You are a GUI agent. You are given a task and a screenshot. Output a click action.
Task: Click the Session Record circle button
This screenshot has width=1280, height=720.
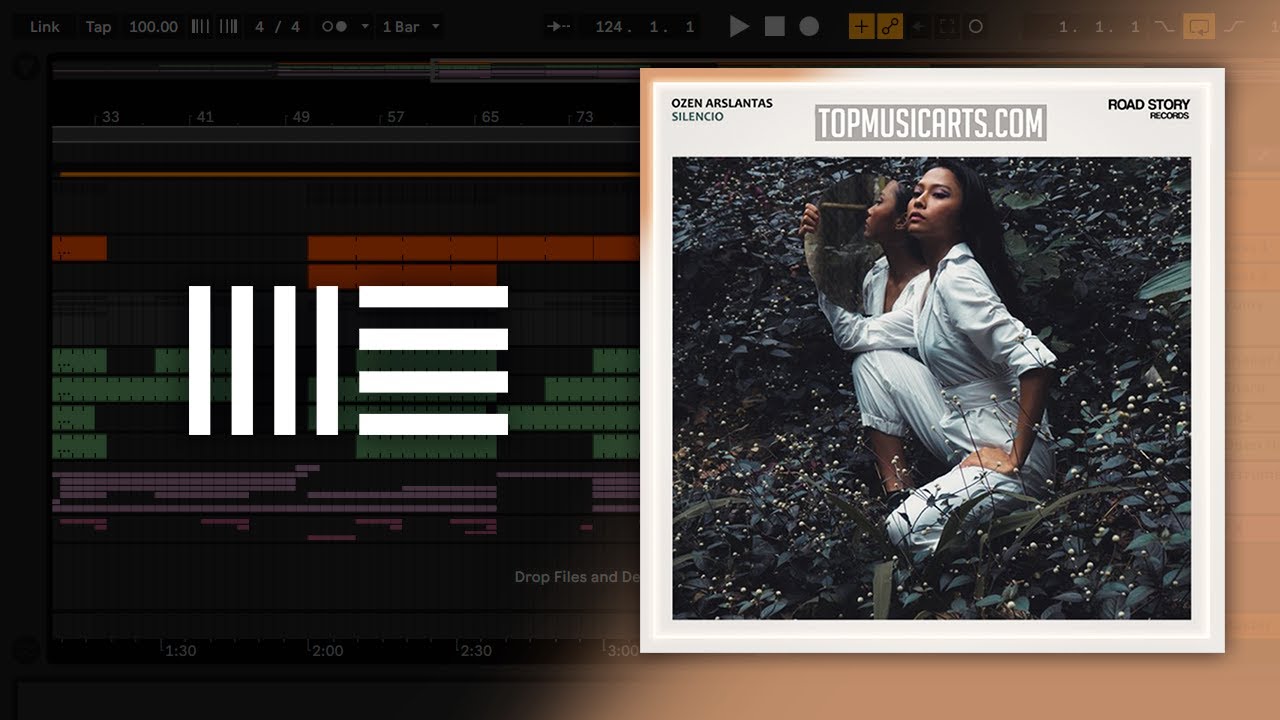click(x=975, y=27)
